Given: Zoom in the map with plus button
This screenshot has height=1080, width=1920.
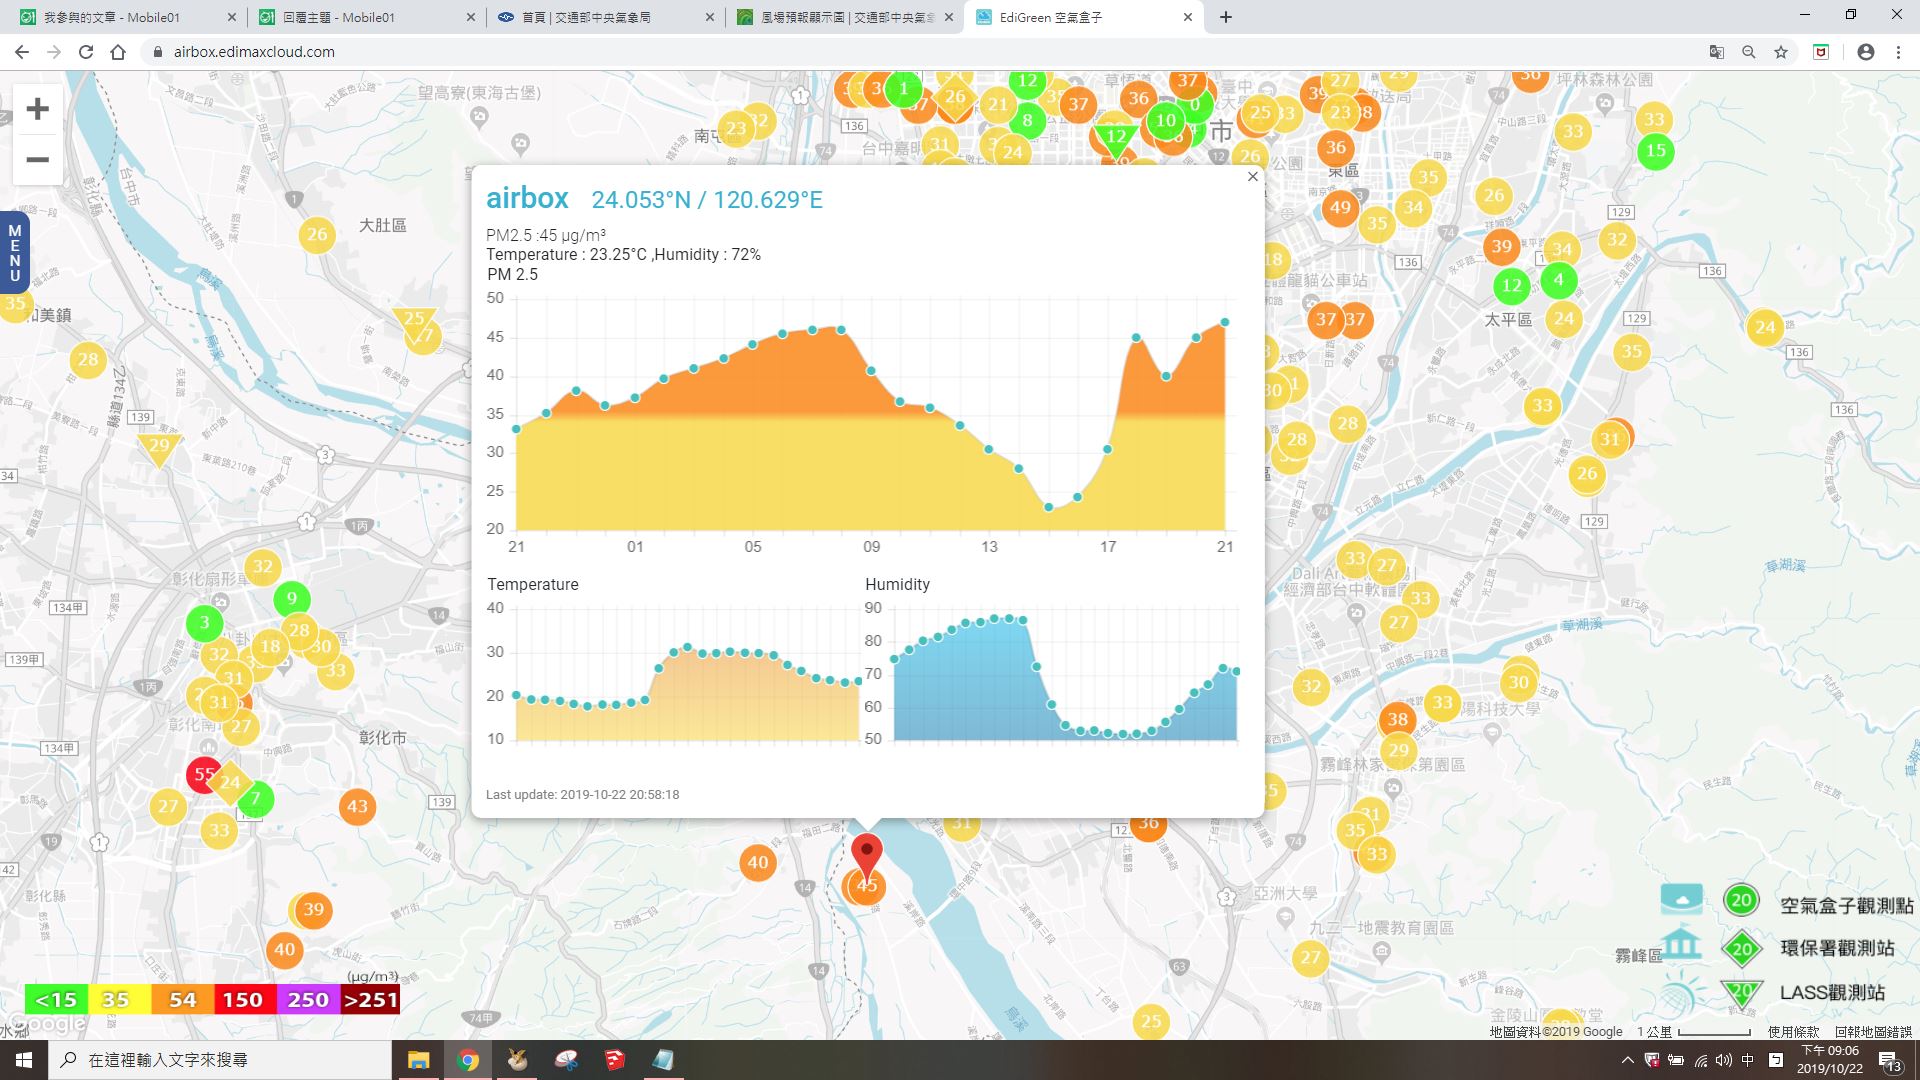Looking at the screenshot, I should 37,109.
